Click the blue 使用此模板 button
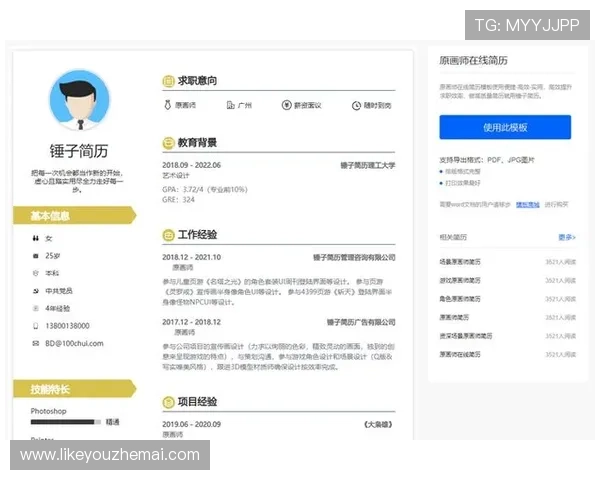The height and width of the screenshot is (480, 600). click(x=505, y=127)
